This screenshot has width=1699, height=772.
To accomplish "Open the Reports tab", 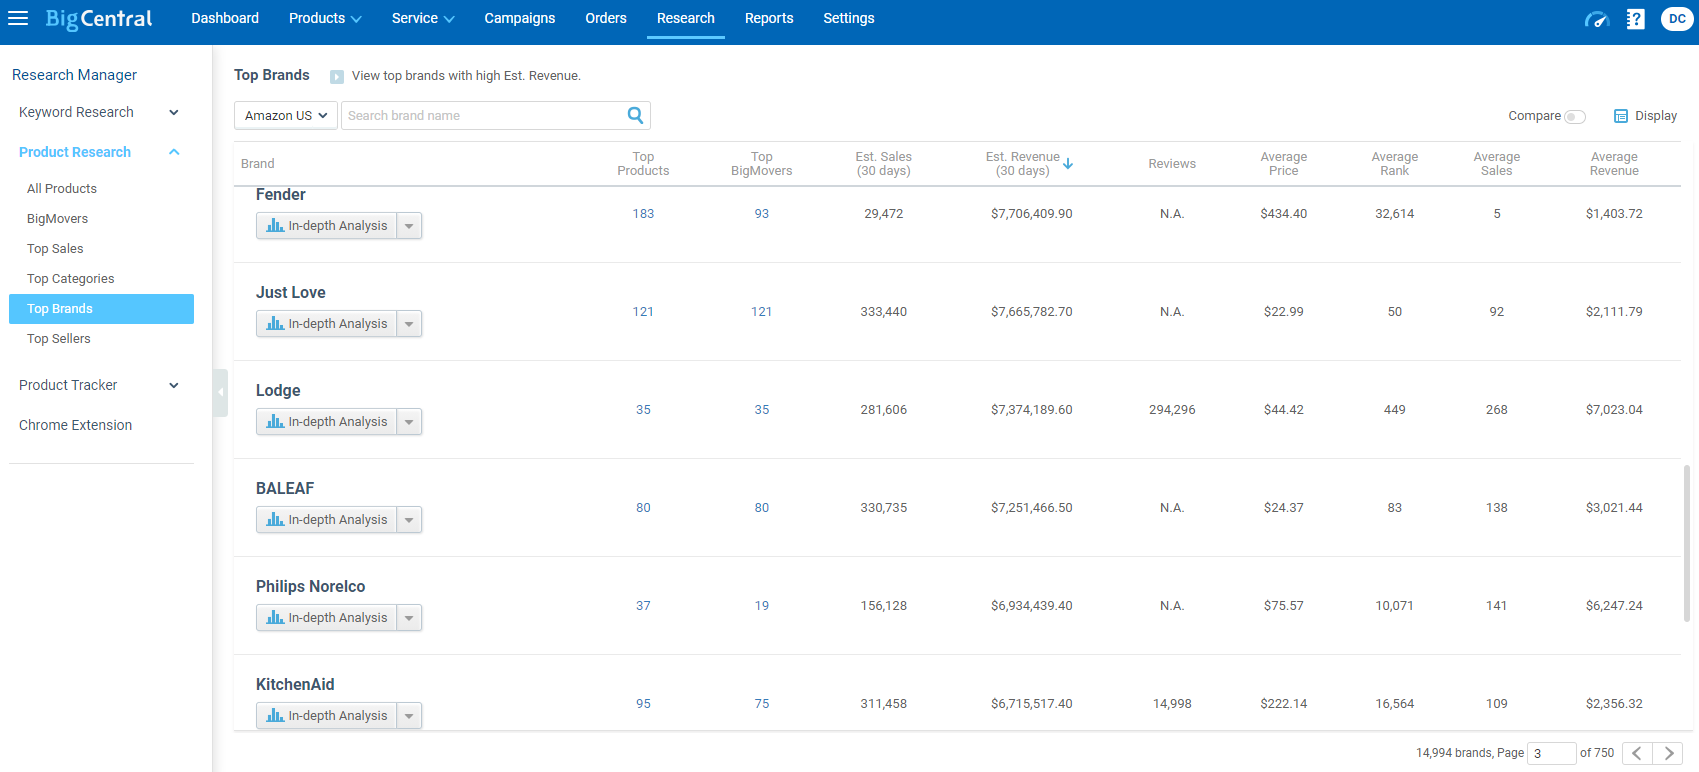I will coord(769,18).
